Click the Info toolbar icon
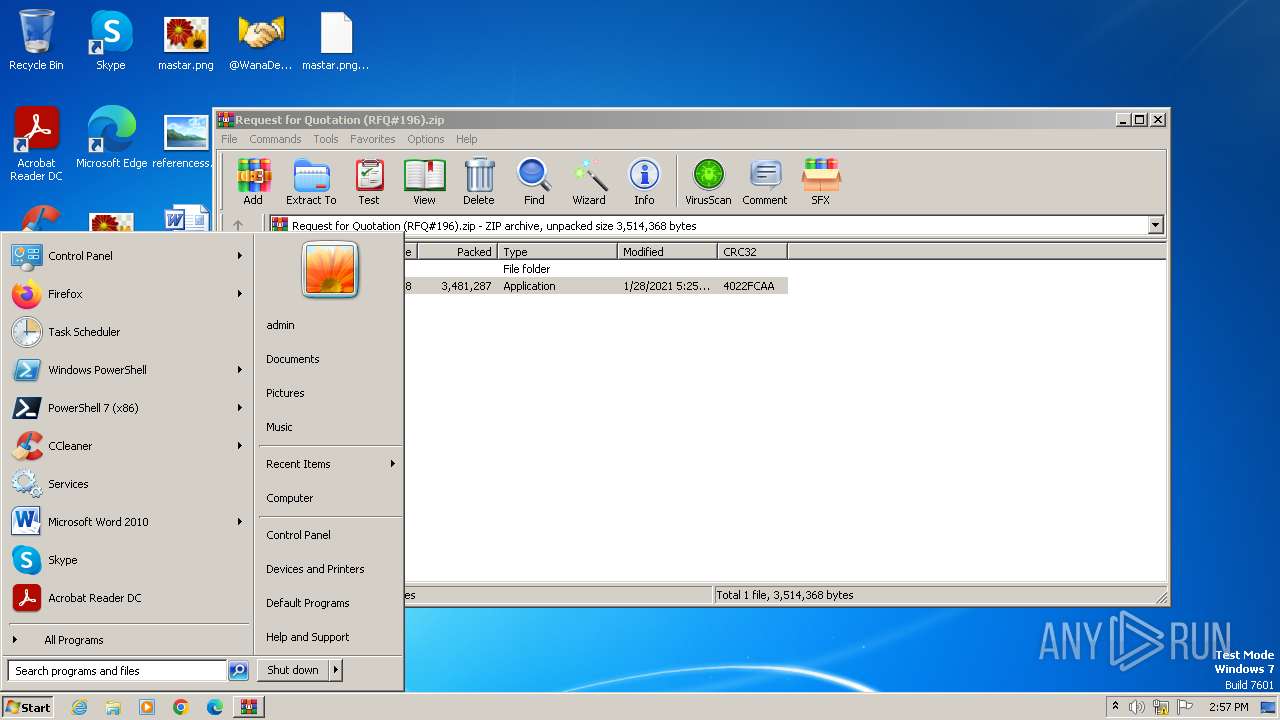Screen dimensions: 1280x720 tap(644, 181)
